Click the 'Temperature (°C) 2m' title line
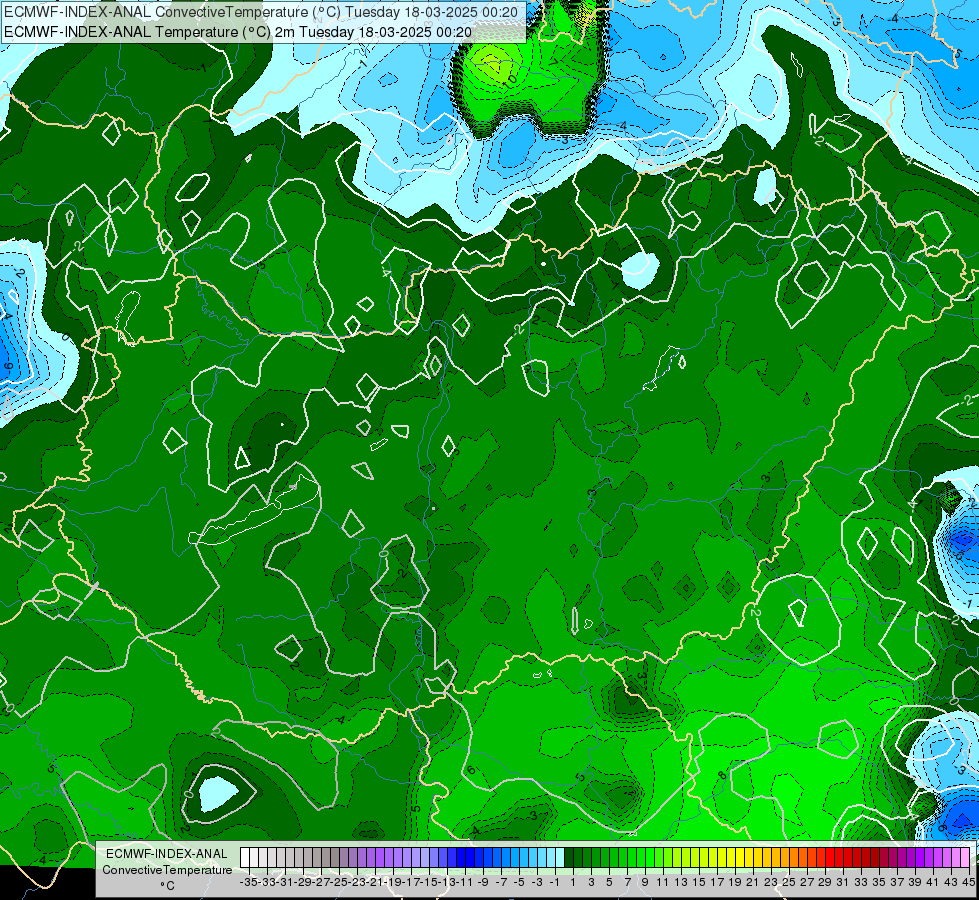Viewport: 979px width, 900px height. click(x=238, y=32)
